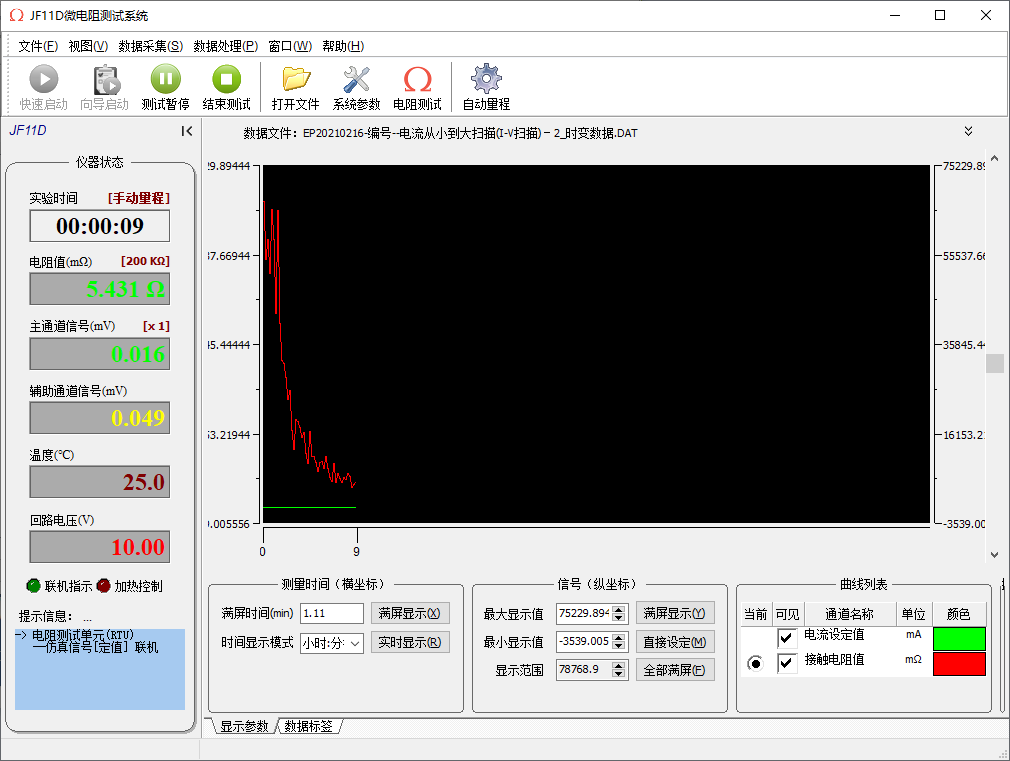Increase 最小显示值 with up arrow
1010x761 pixels.
pos(619,637)
